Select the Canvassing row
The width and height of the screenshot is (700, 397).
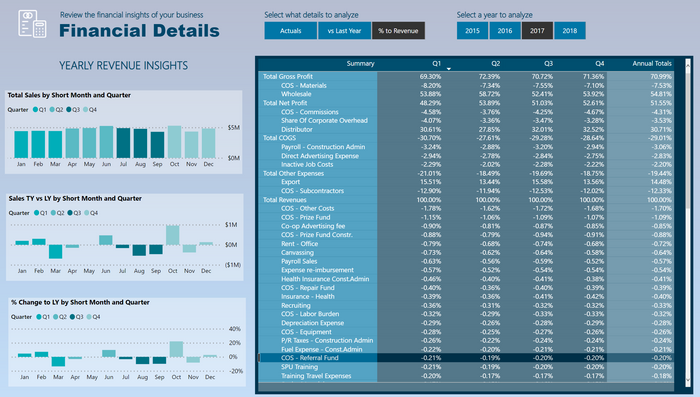(x=466, y=252)
